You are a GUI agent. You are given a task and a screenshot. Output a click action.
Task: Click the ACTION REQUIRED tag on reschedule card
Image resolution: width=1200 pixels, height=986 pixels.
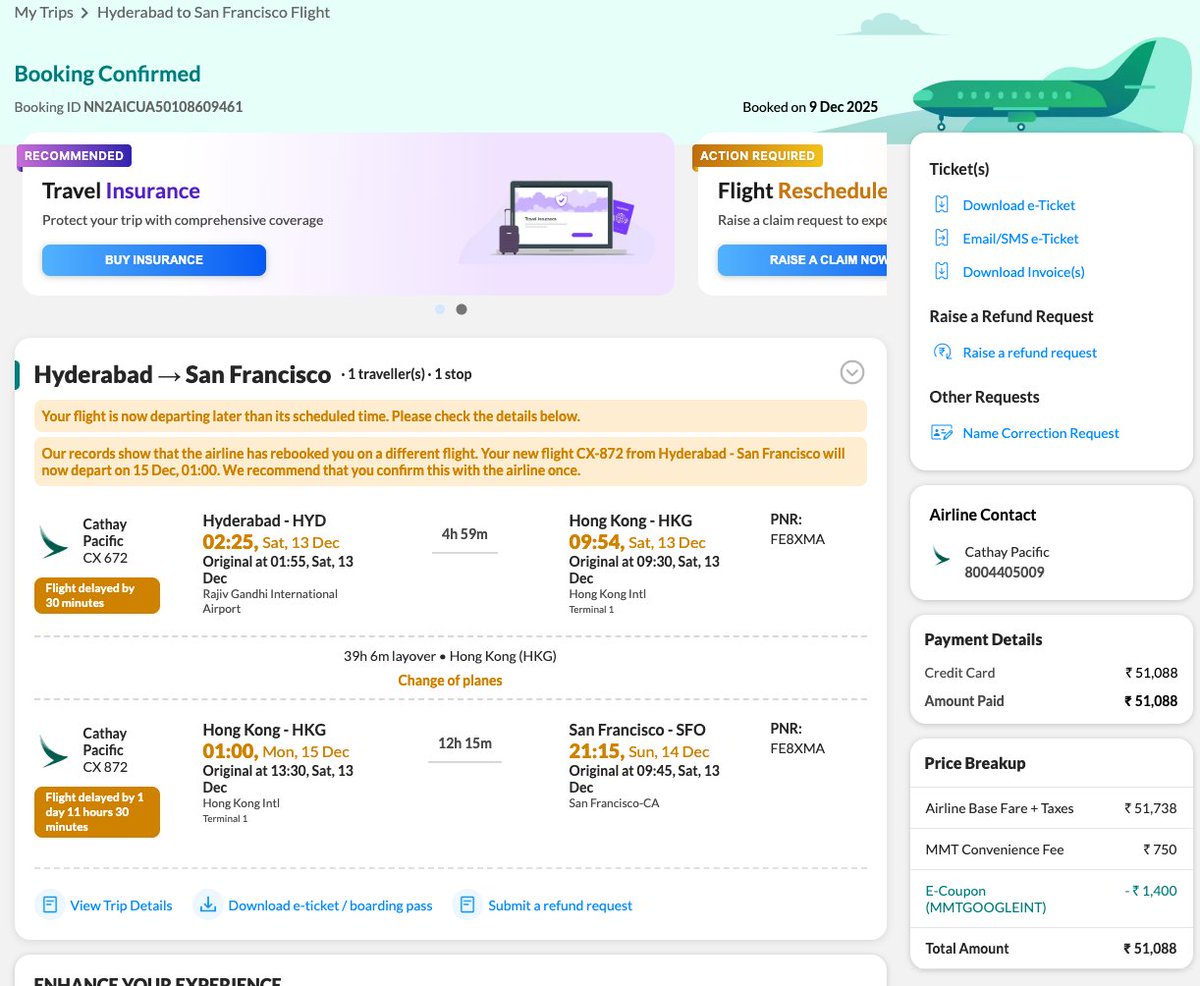[x=757, y=156]
